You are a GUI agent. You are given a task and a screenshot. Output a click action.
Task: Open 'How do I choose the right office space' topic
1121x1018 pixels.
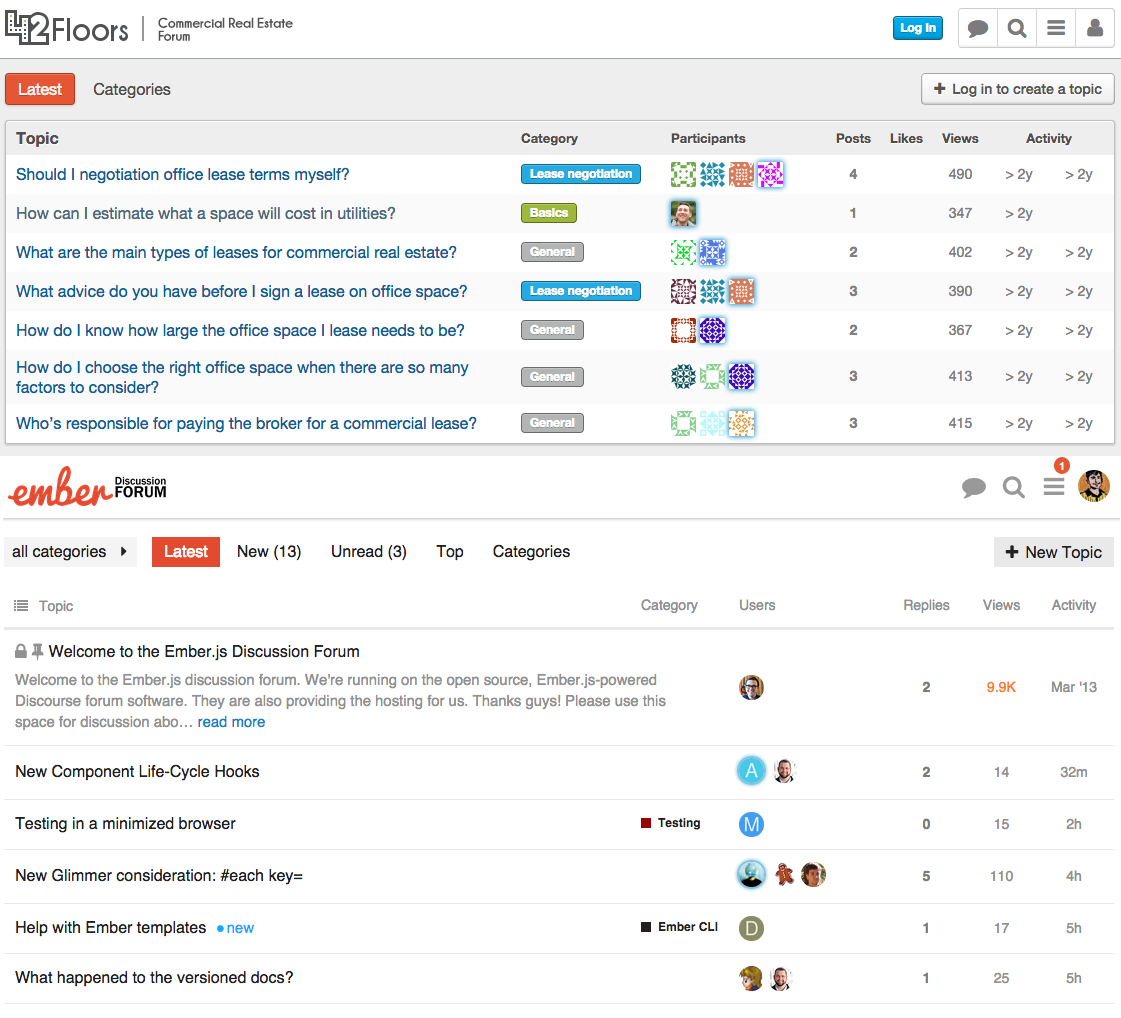pyautogui.click(x=242, y=377)
